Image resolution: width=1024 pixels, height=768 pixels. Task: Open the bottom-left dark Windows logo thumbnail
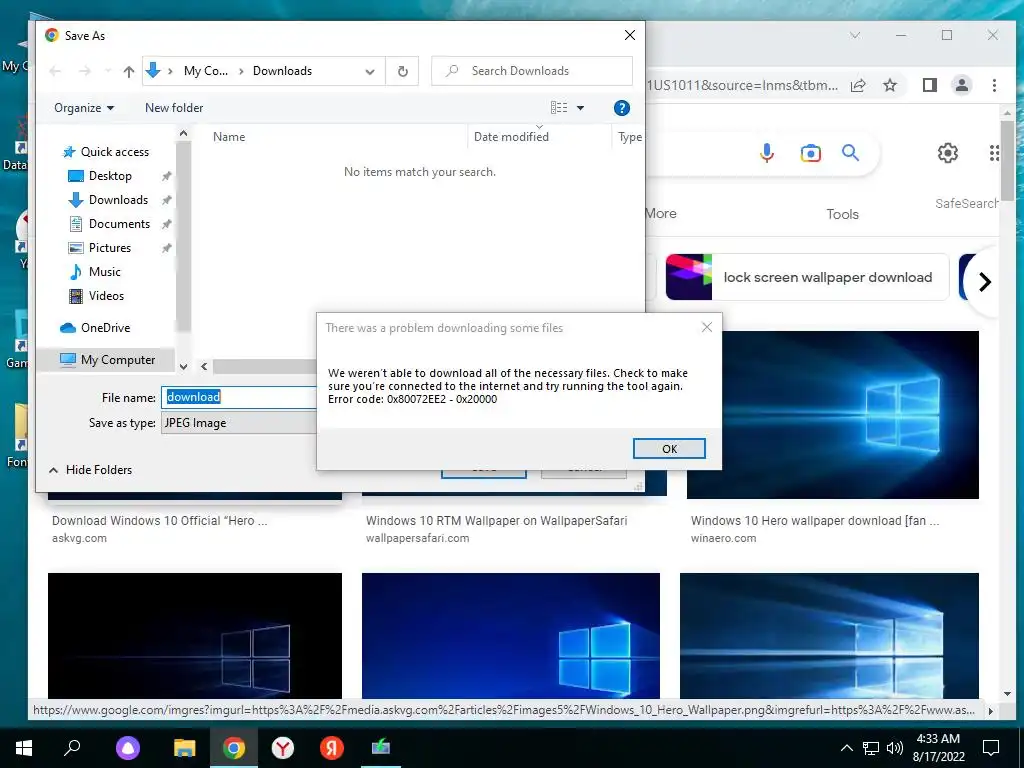(x=195, y=636)
